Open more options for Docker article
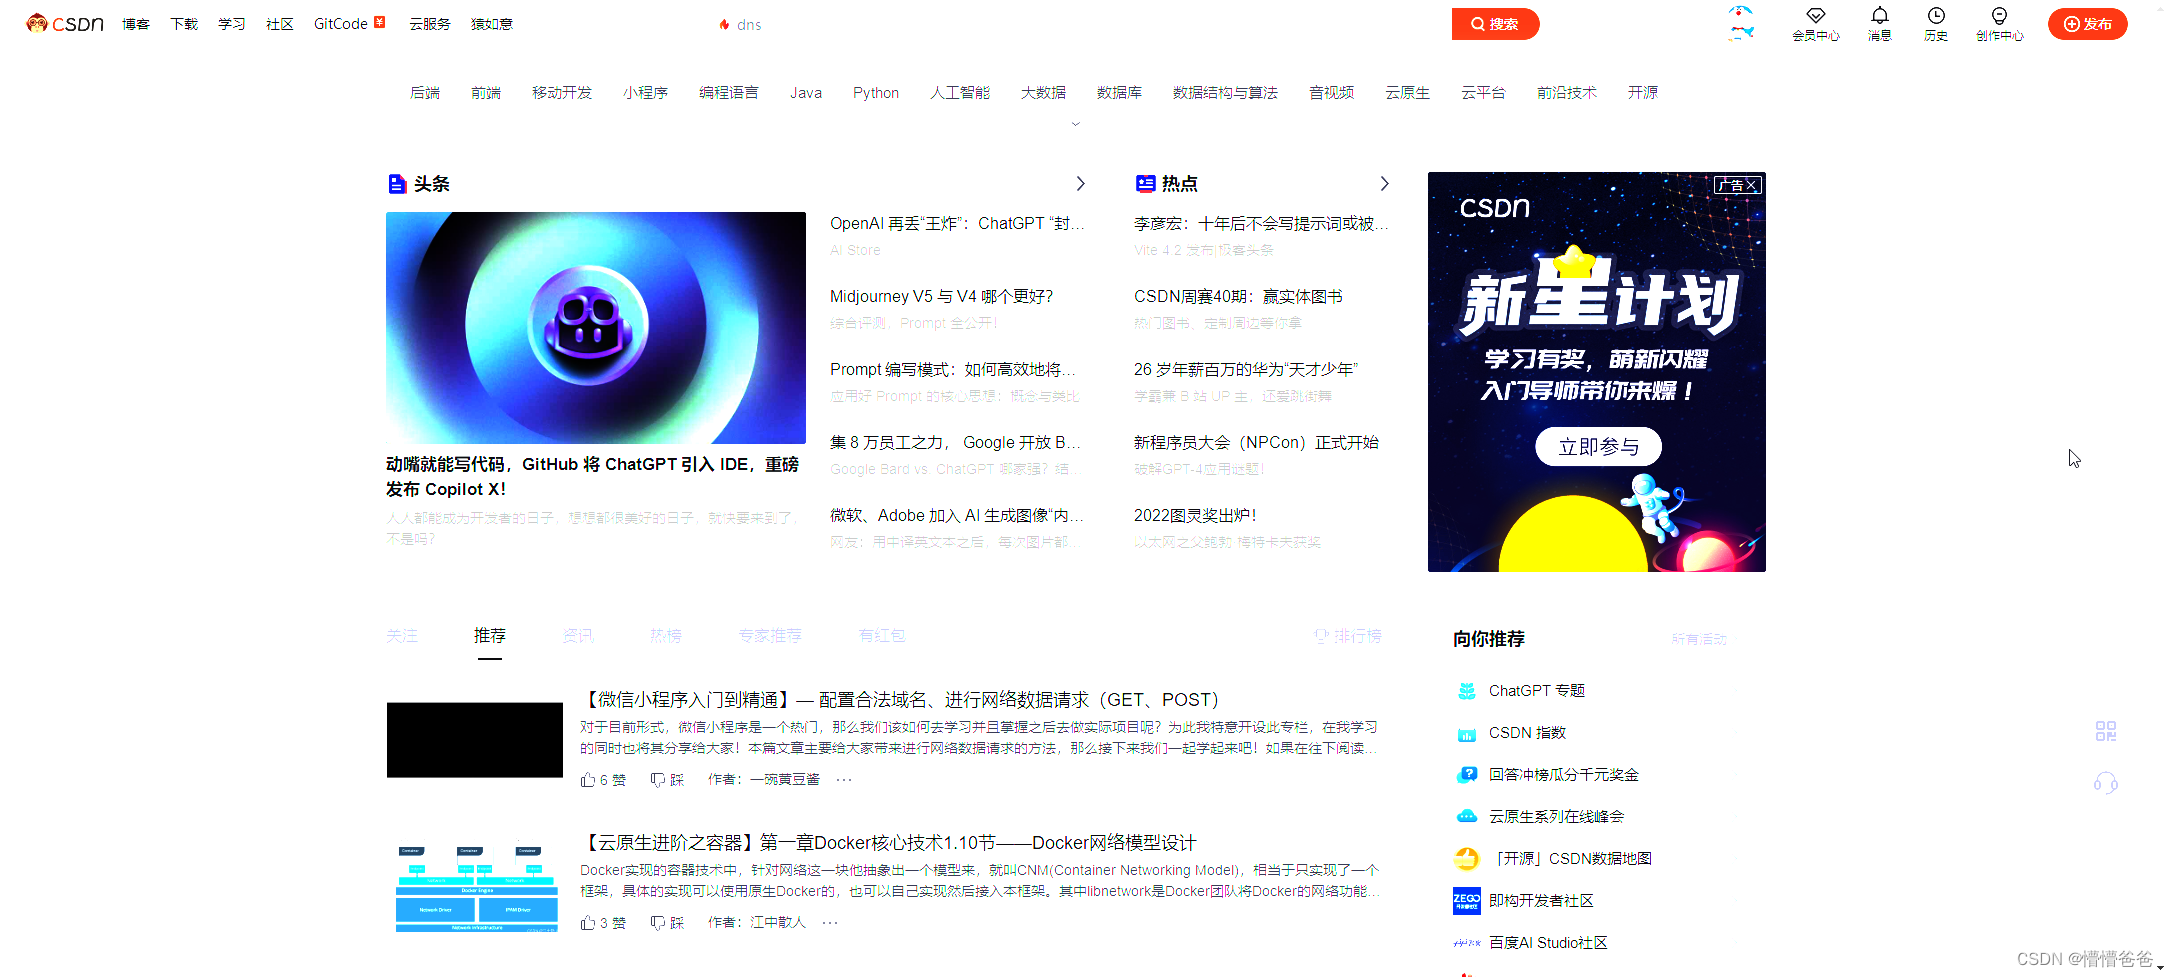 pyautogui.click(x=830, y=923)
